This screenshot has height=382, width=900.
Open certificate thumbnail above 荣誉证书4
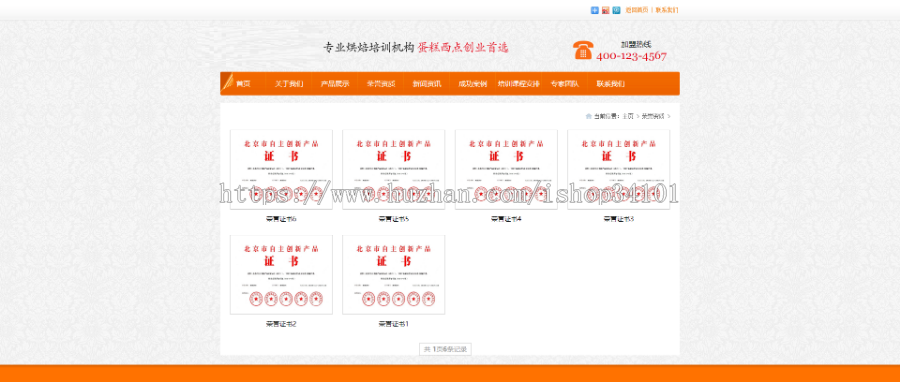pyautogui.click(x=506, y=169)
